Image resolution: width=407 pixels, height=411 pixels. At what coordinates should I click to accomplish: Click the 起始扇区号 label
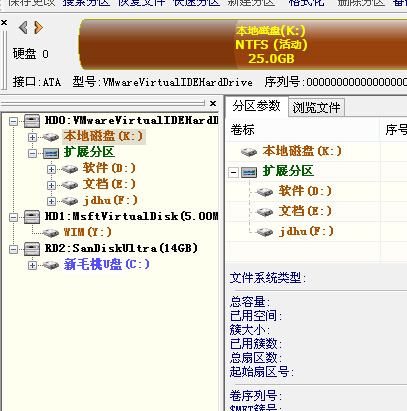pyautogui.click(x=262, y=372)
